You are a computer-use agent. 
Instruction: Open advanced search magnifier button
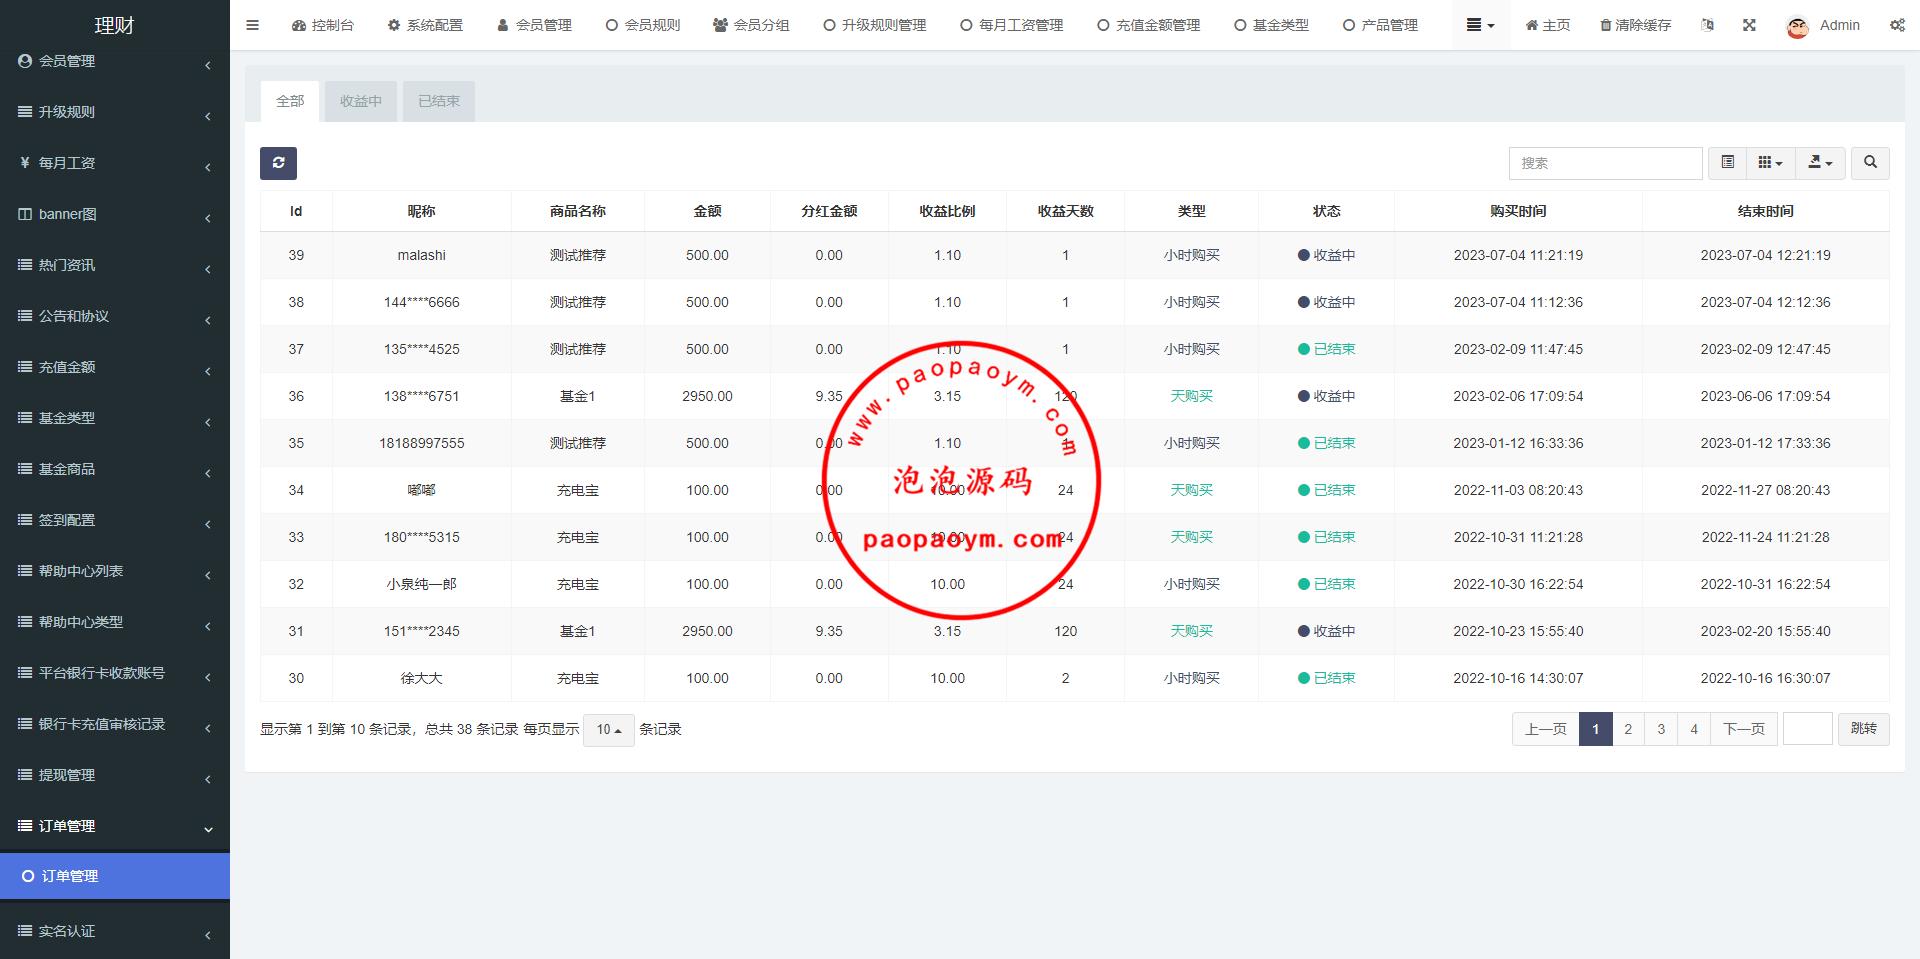point(1870,163)
